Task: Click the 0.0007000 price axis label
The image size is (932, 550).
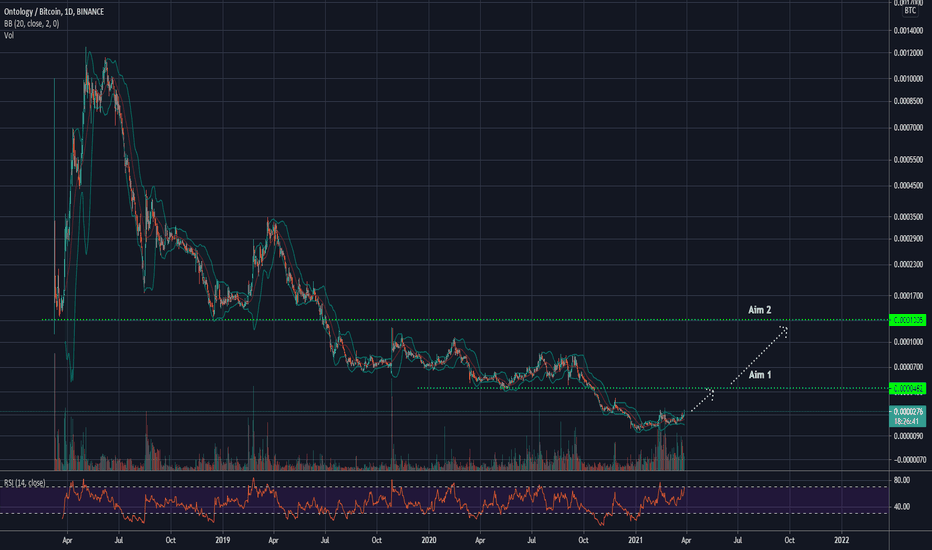Action: click(908, 128)
